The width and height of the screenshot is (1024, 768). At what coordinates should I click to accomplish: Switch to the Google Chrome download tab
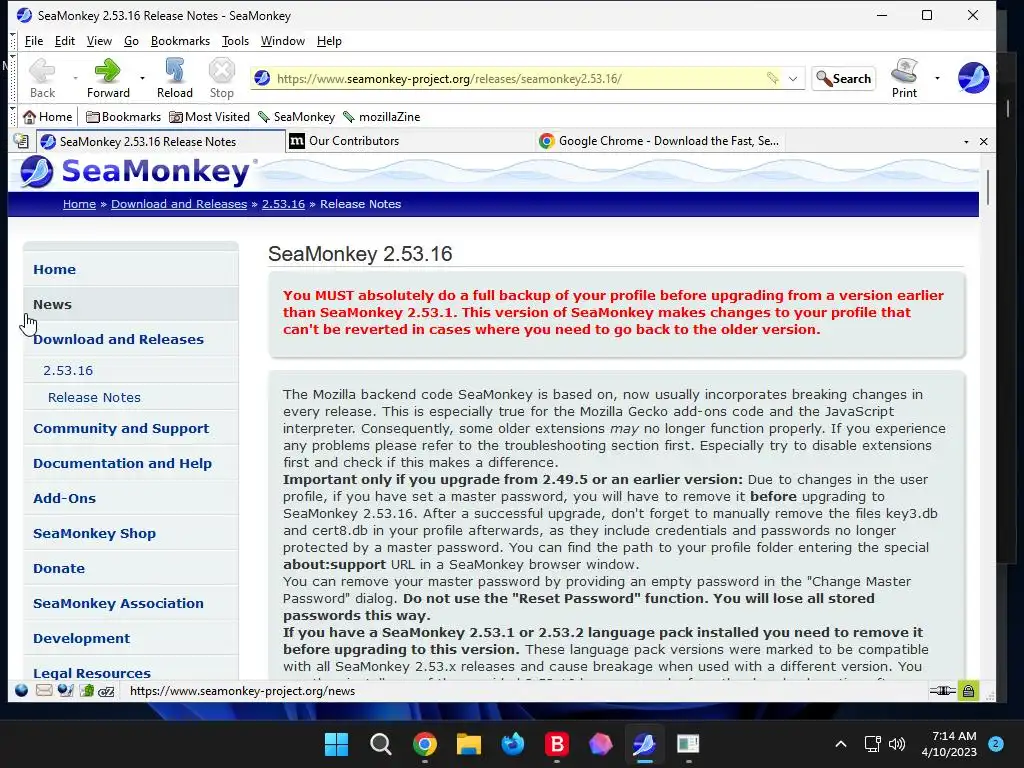pyautogui.click(x=660, y=141)
